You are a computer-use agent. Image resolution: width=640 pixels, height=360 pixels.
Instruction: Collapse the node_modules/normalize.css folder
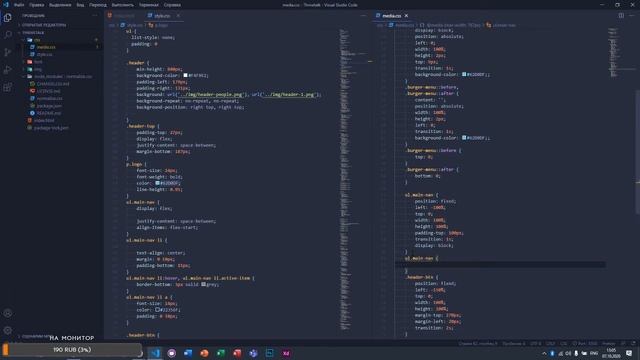pyautogui.click(x=63, y=76)
